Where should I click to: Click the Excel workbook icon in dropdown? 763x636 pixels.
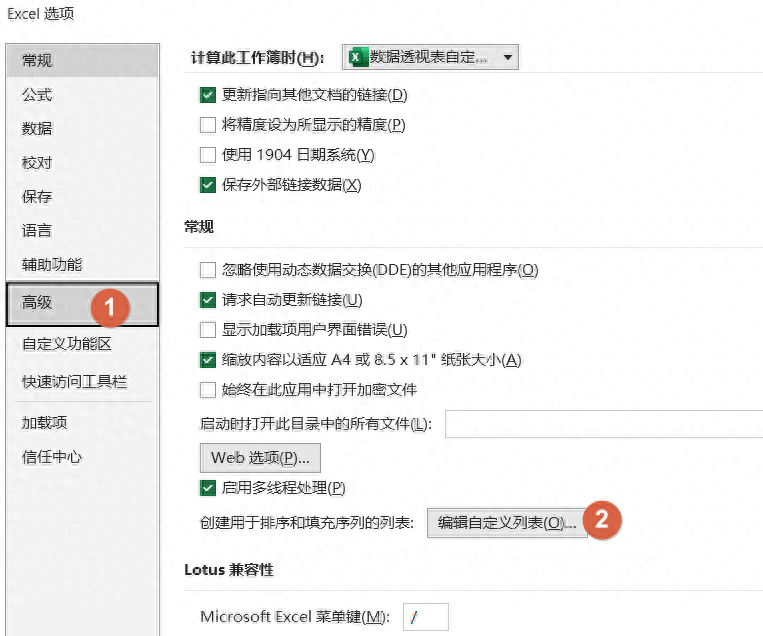click(x=357, y=58)
